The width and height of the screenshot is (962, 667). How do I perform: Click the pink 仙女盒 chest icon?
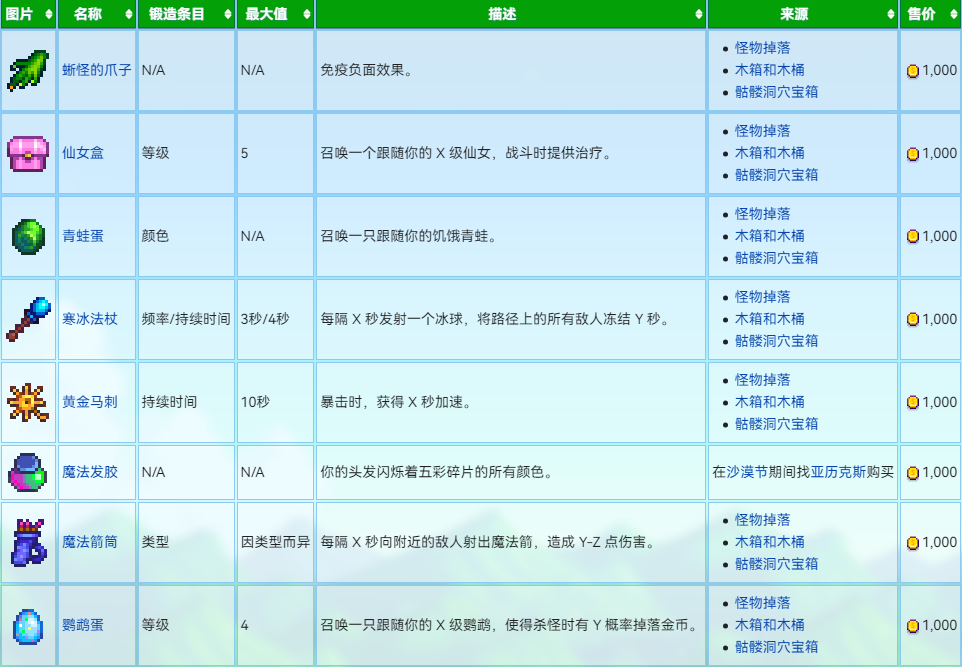pos(28,153)
